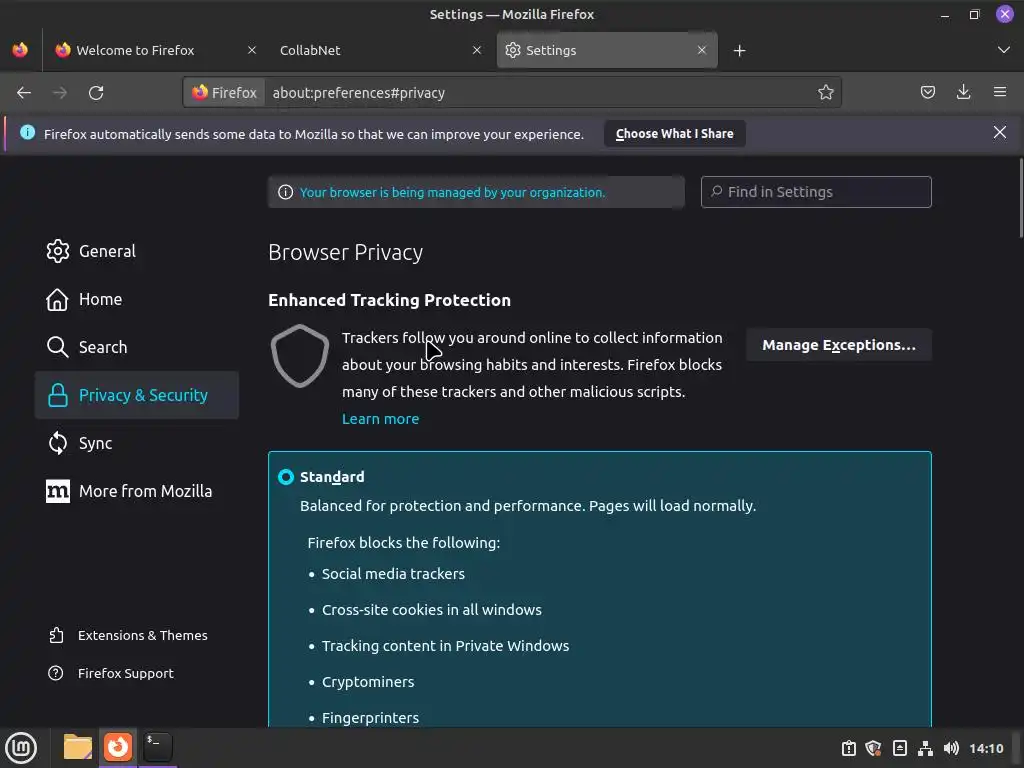Image resolution: width=1024 pixels, height=768 pixels.
Task: Open the Firefox application menu
Action: [1000, 93]
